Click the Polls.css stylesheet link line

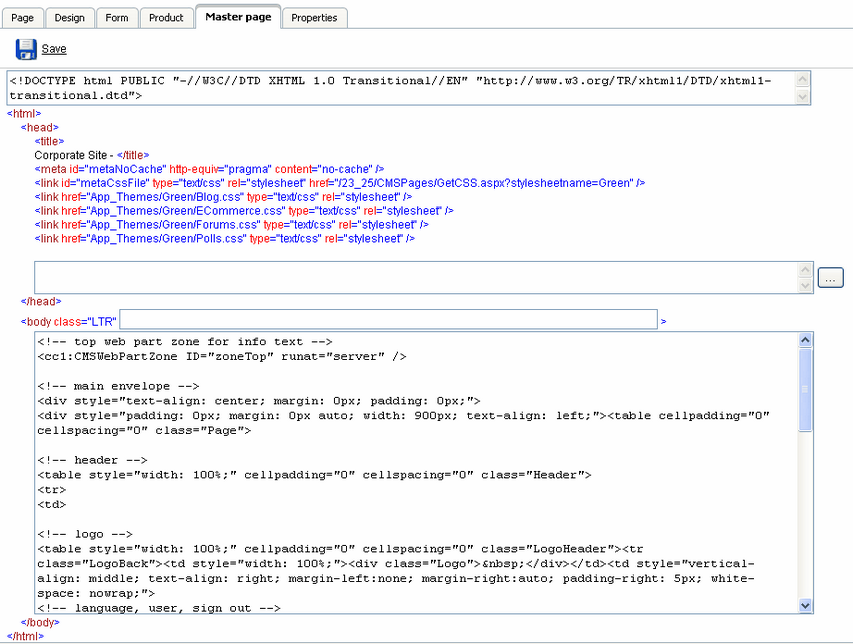(x=225, y=238)
